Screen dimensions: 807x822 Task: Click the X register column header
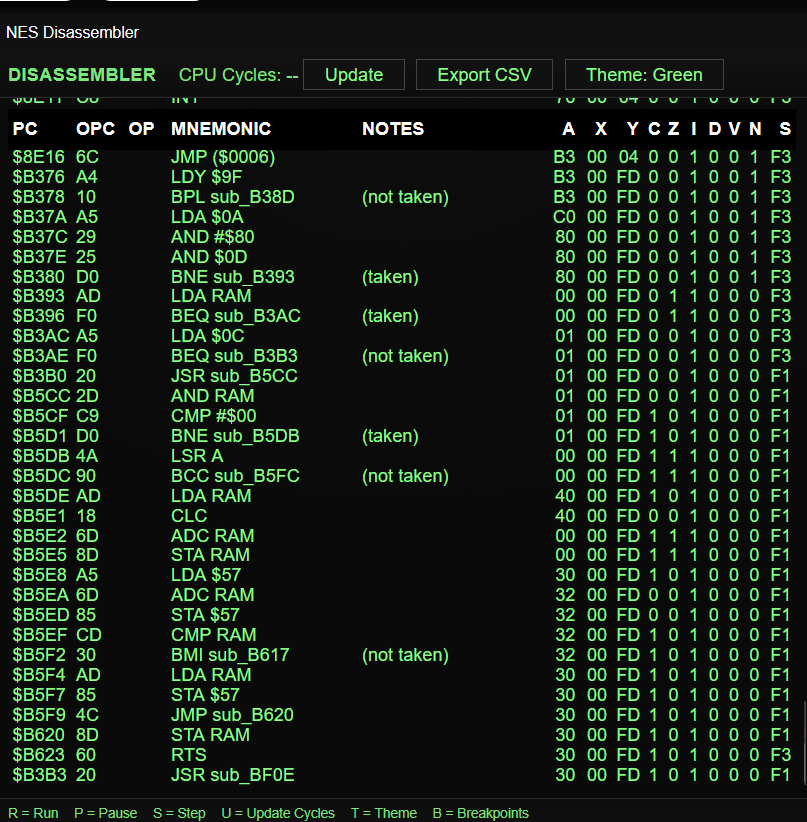pyautogui.click(x=601, y=129)
